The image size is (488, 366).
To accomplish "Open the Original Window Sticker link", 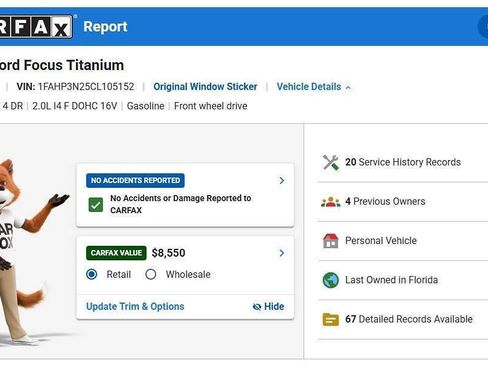I will 205,87.
